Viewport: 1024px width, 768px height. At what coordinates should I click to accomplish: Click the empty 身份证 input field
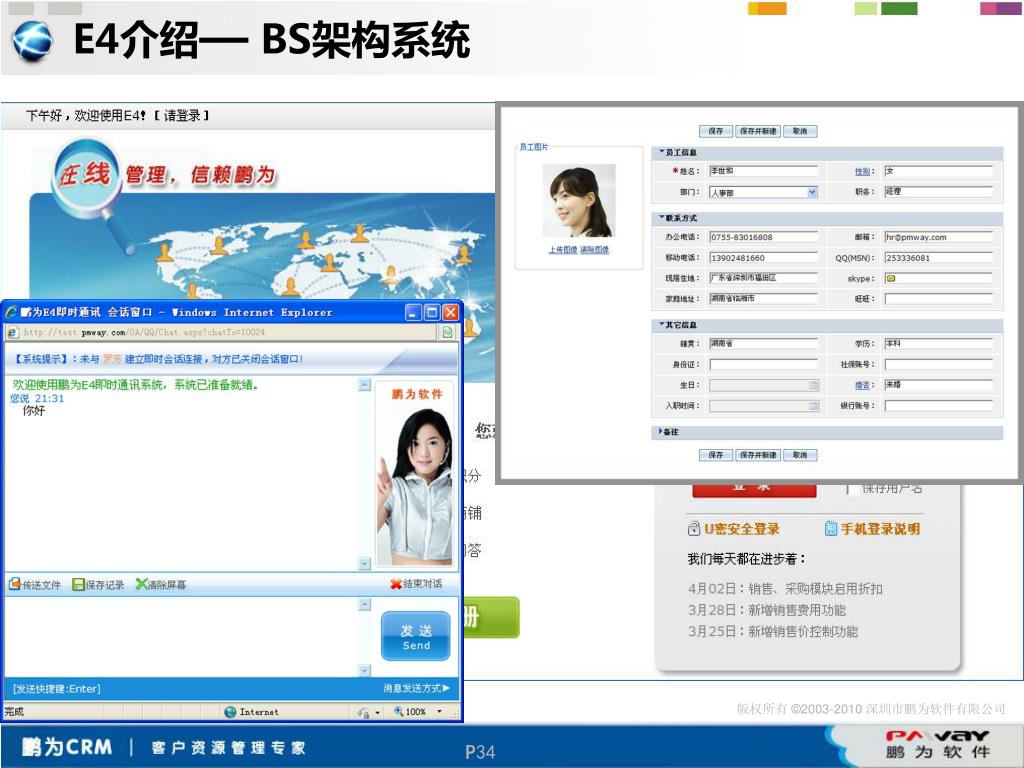[x=763, y=364]
